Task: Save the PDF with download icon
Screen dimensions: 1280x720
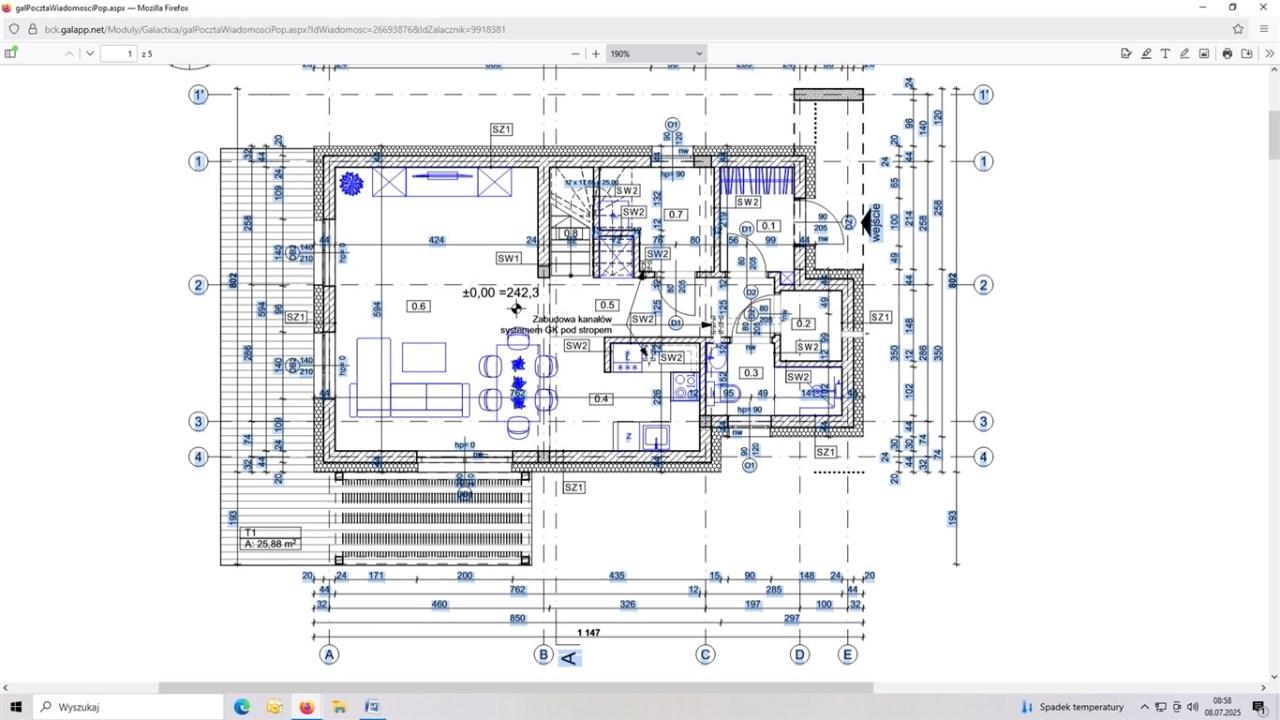Action: [x=1247, y=53]
